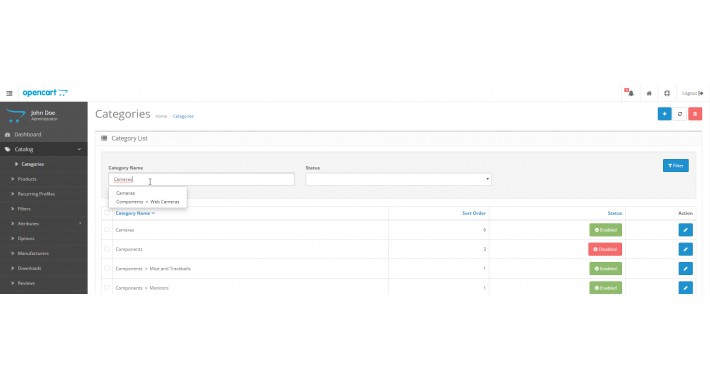Expand the Attributes submenu arrow
The height and width of the screenshot is (380, 710).
[x=80, y=223]
